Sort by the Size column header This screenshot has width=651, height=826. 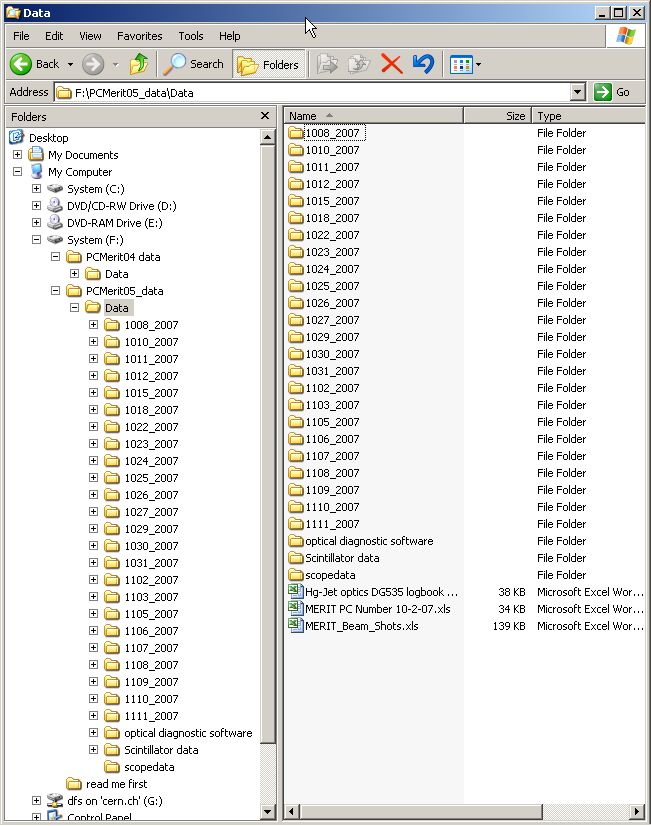pos(497,115)
